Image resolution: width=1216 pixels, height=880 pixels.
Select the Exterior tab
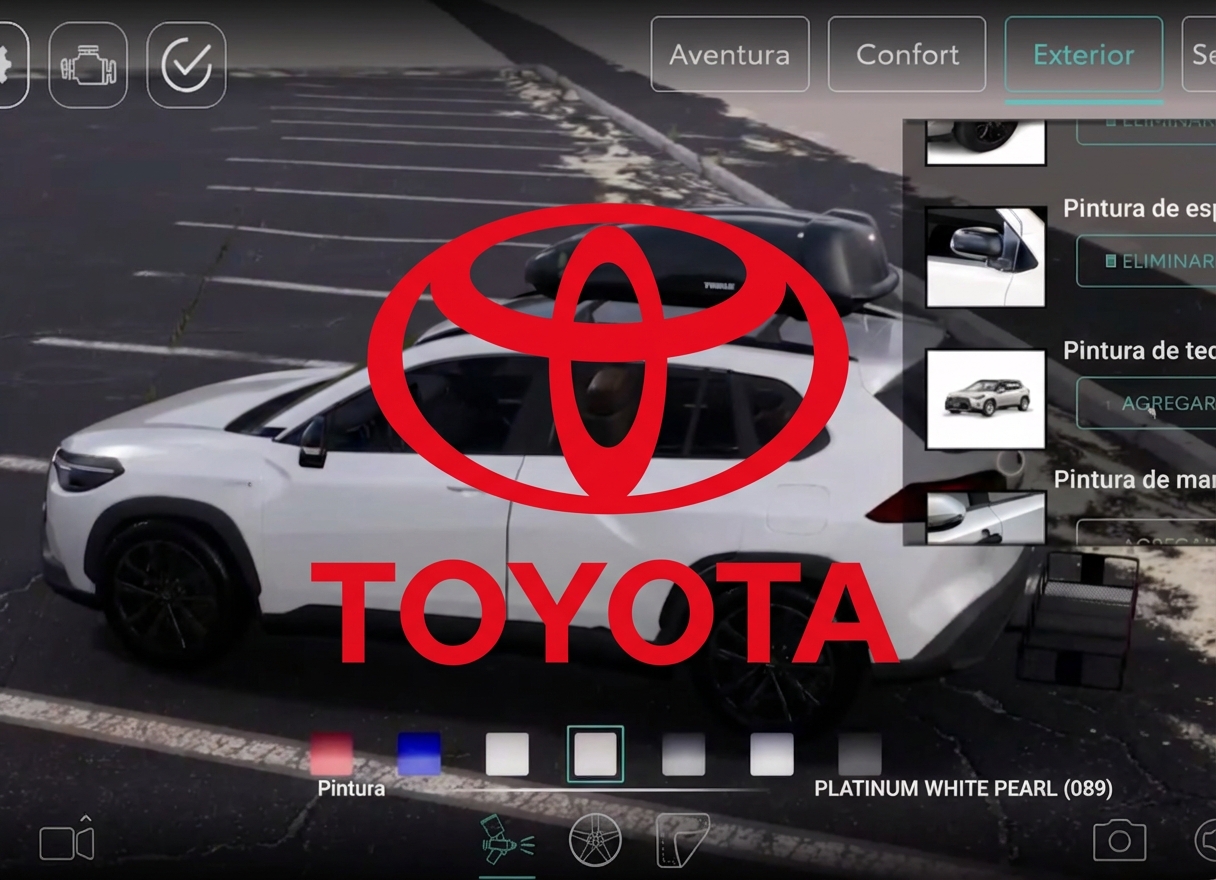pyautogui.click(x=1083, y=55)
